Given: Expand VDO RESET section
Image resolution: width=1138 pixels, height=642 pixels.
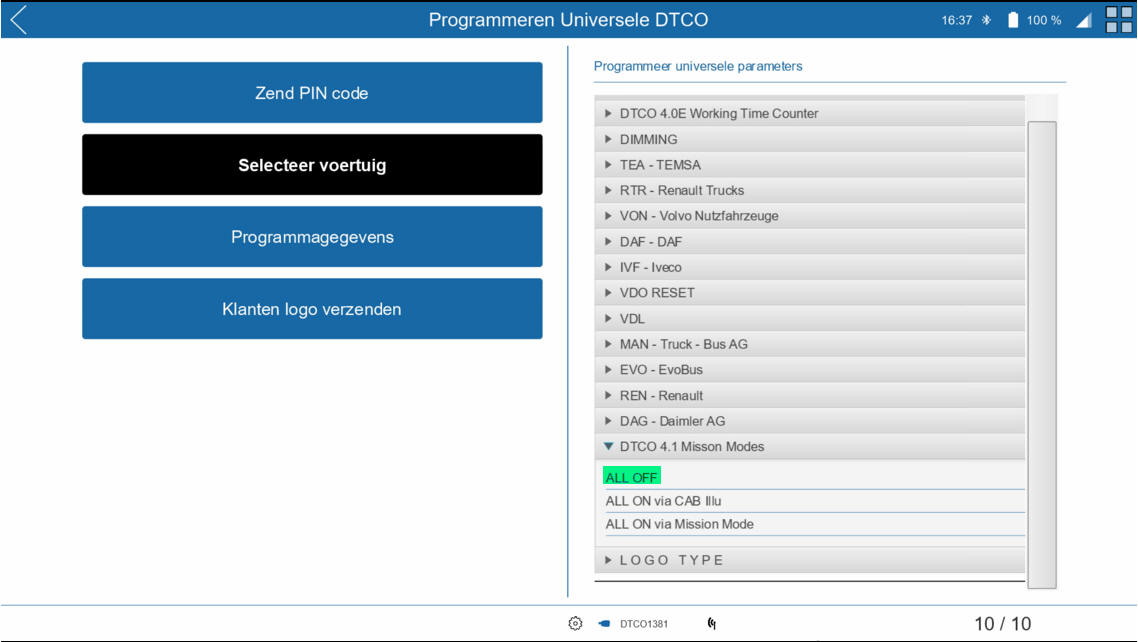Looking at the screenshot, I should tap(809, 292).
